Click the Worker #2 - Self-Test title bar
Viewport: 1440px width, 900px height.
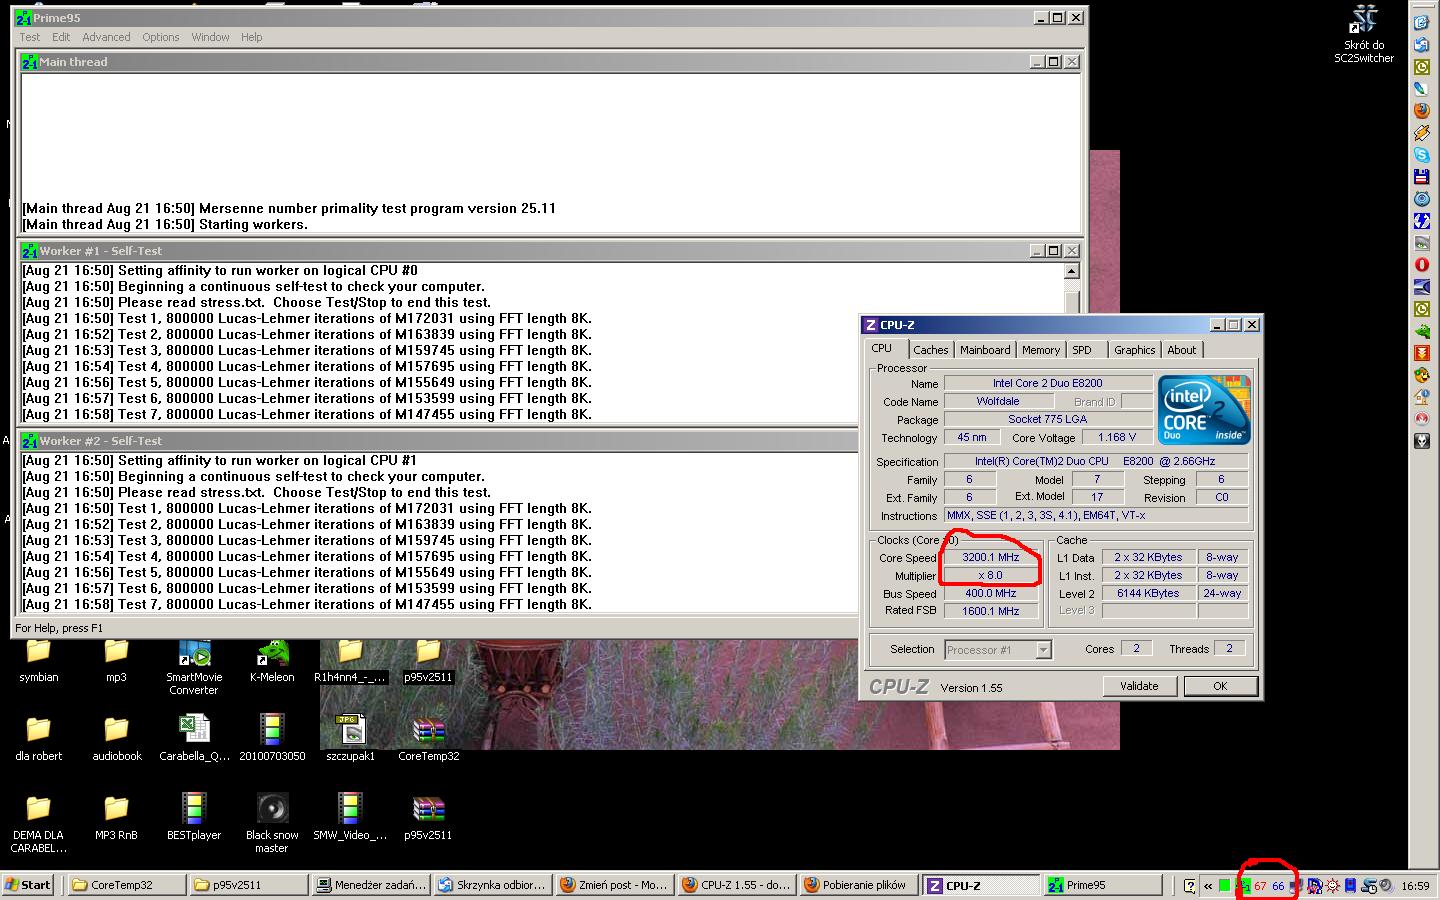(x=439, y=441)
